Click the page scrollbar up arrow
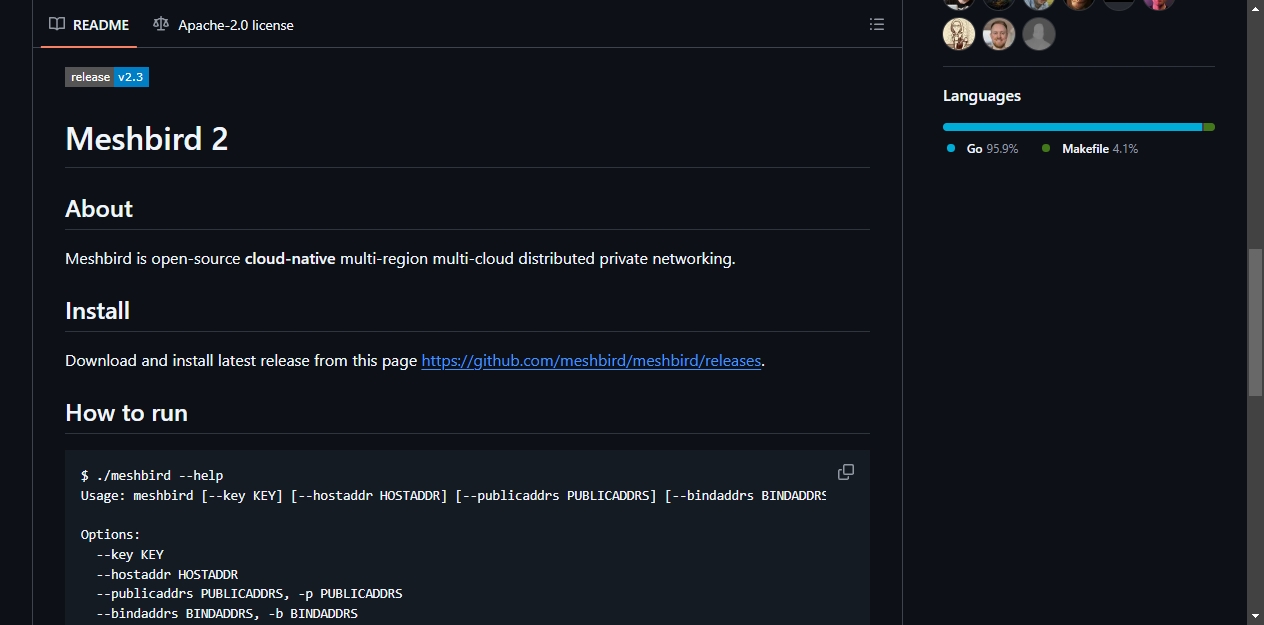This screenshot has height=625, width=1264. (x=1255, y=8)
